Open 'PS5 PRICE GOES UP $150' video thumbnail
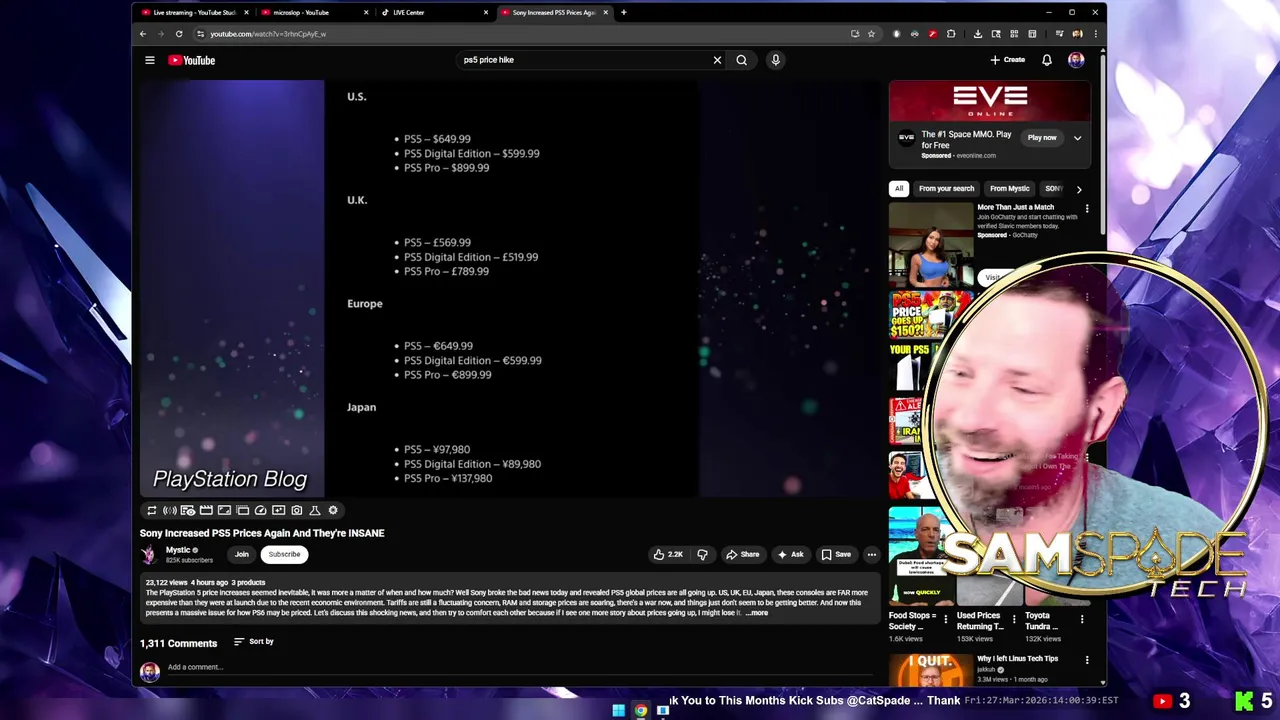 931,315
